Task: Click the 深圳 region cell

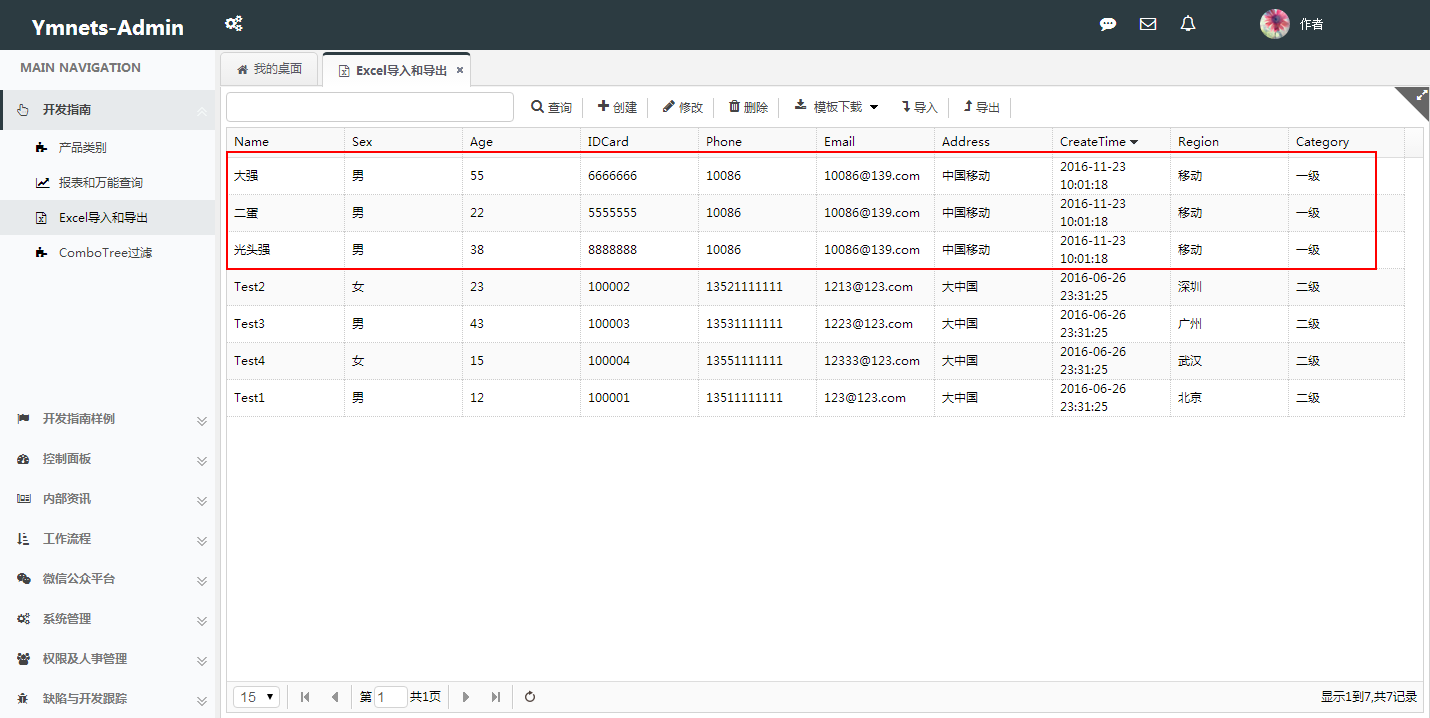Action: pos(1230,287)
